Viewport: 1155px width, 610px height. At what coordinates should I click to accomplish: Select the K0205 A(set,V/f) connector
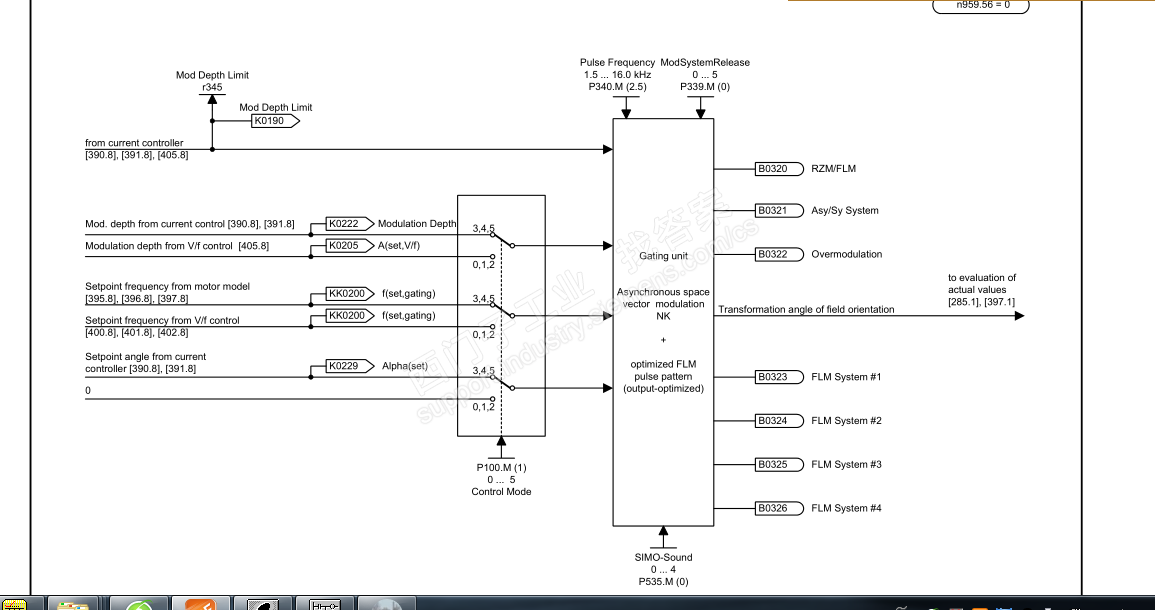click(x=351, y=246)
